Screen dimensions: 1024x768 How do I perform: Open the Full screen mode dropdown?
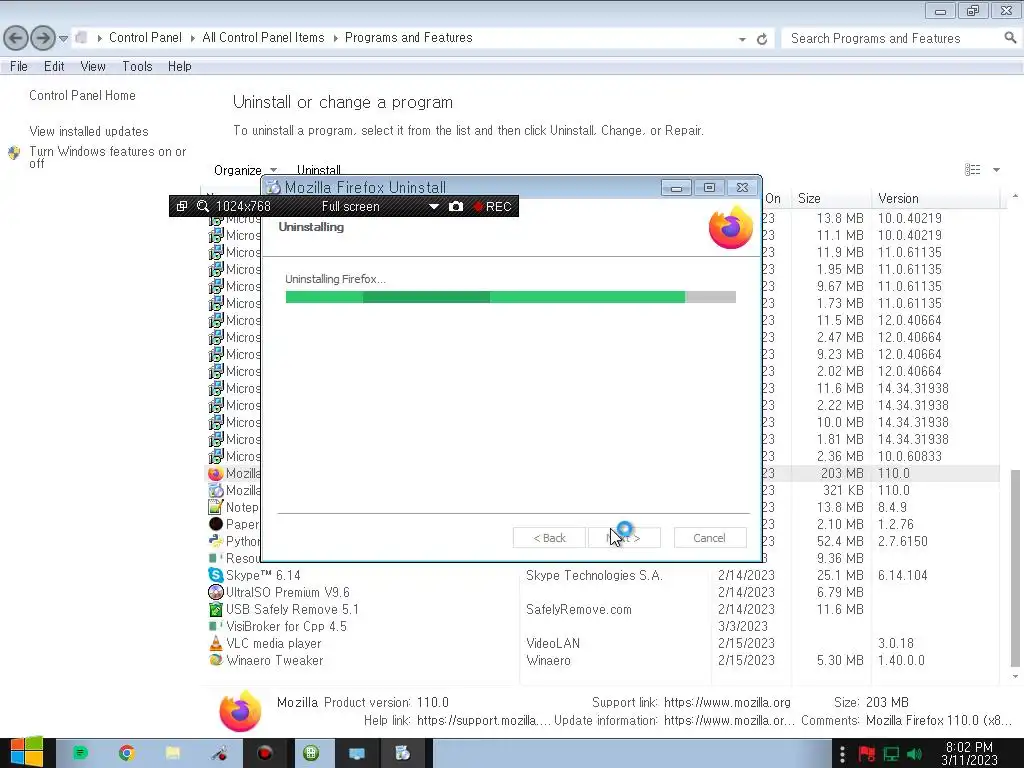click(434, 206)
